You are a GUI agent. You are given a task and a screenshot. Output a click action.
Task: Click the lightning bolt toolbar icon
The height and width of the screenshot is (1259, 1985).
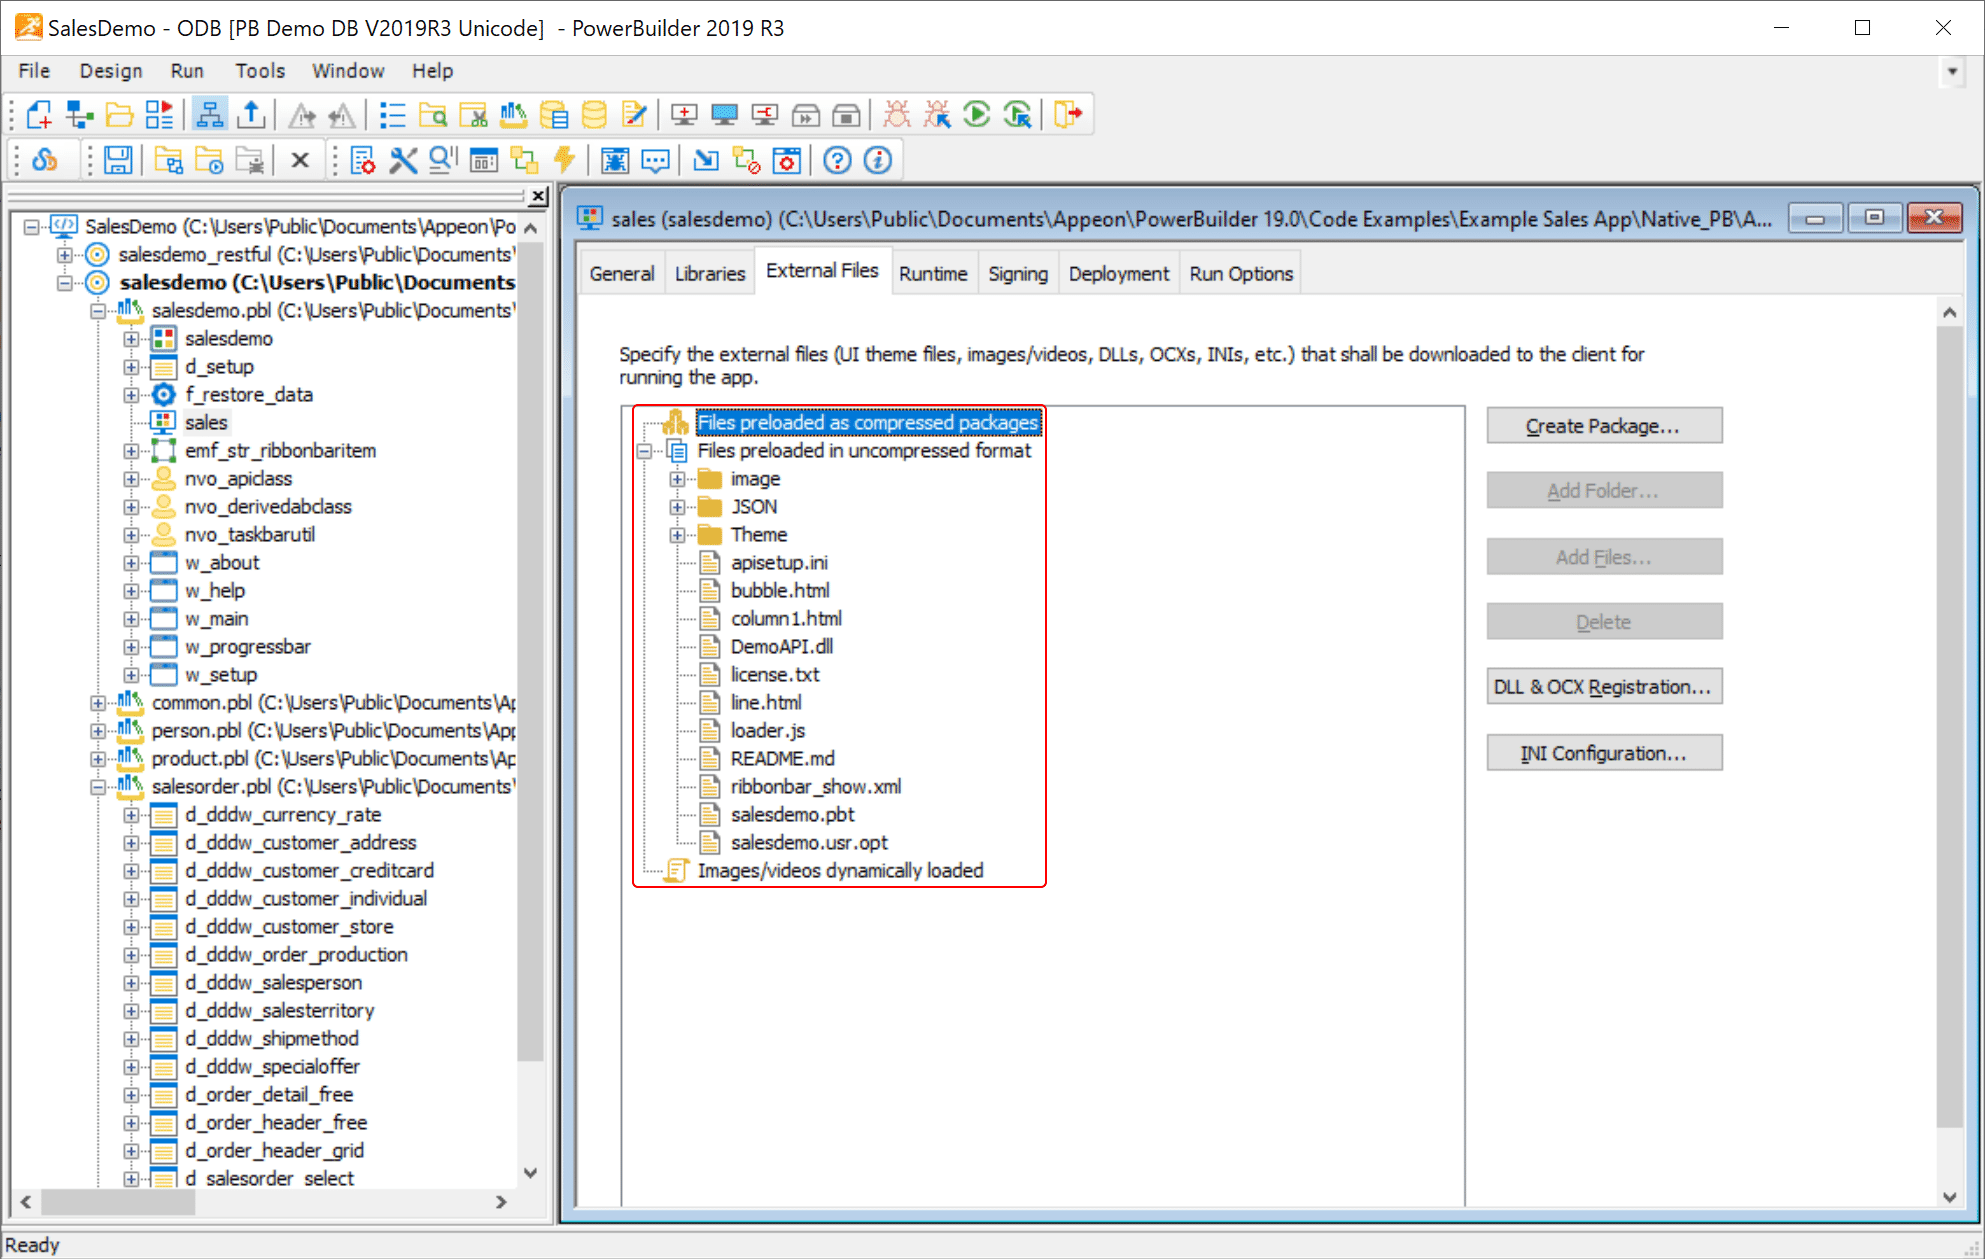564,160
